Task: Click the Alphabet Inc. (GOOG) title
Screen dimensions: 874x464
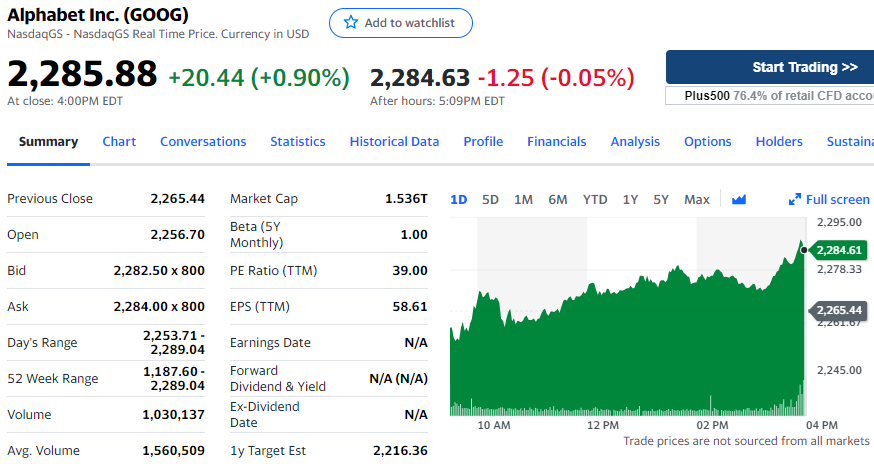Action: click(x=98, y=14)
